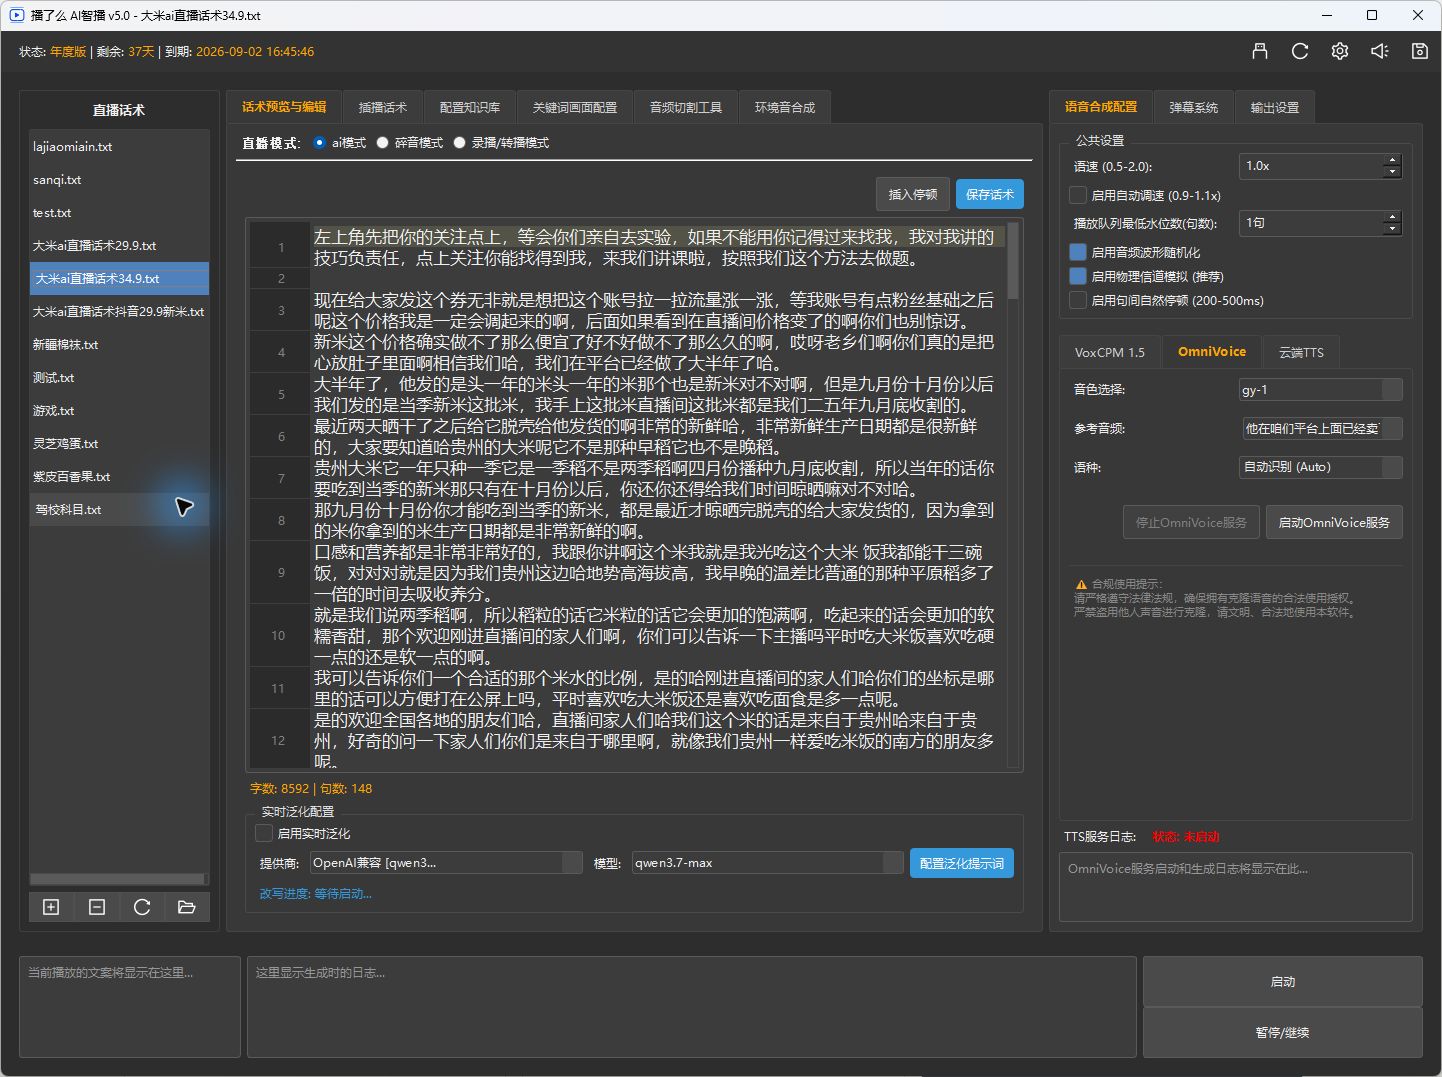Click the 语速 1.0x input field
The image size is (1442, 1077).
click(1311, 166)
